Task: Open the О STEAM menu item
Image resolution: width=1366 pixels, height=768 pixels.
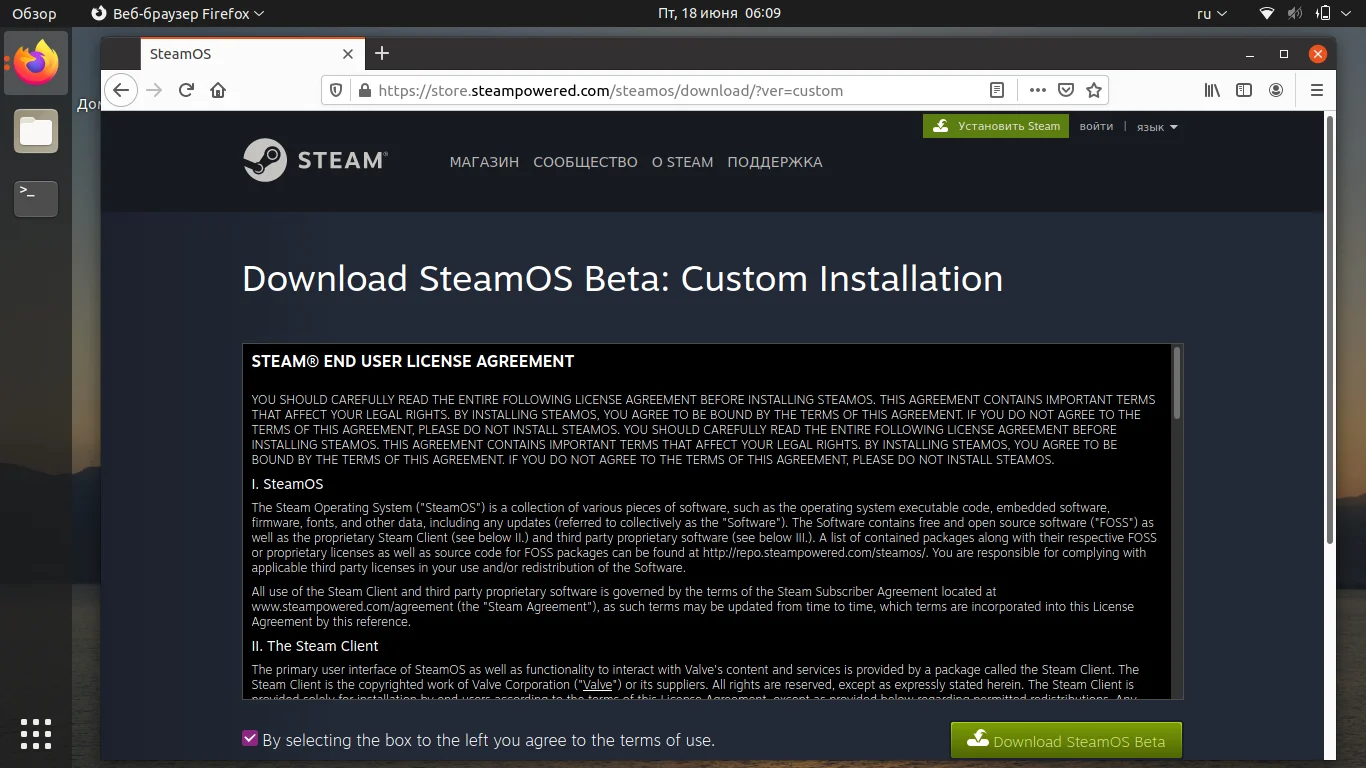Action: tap(682, 162)
